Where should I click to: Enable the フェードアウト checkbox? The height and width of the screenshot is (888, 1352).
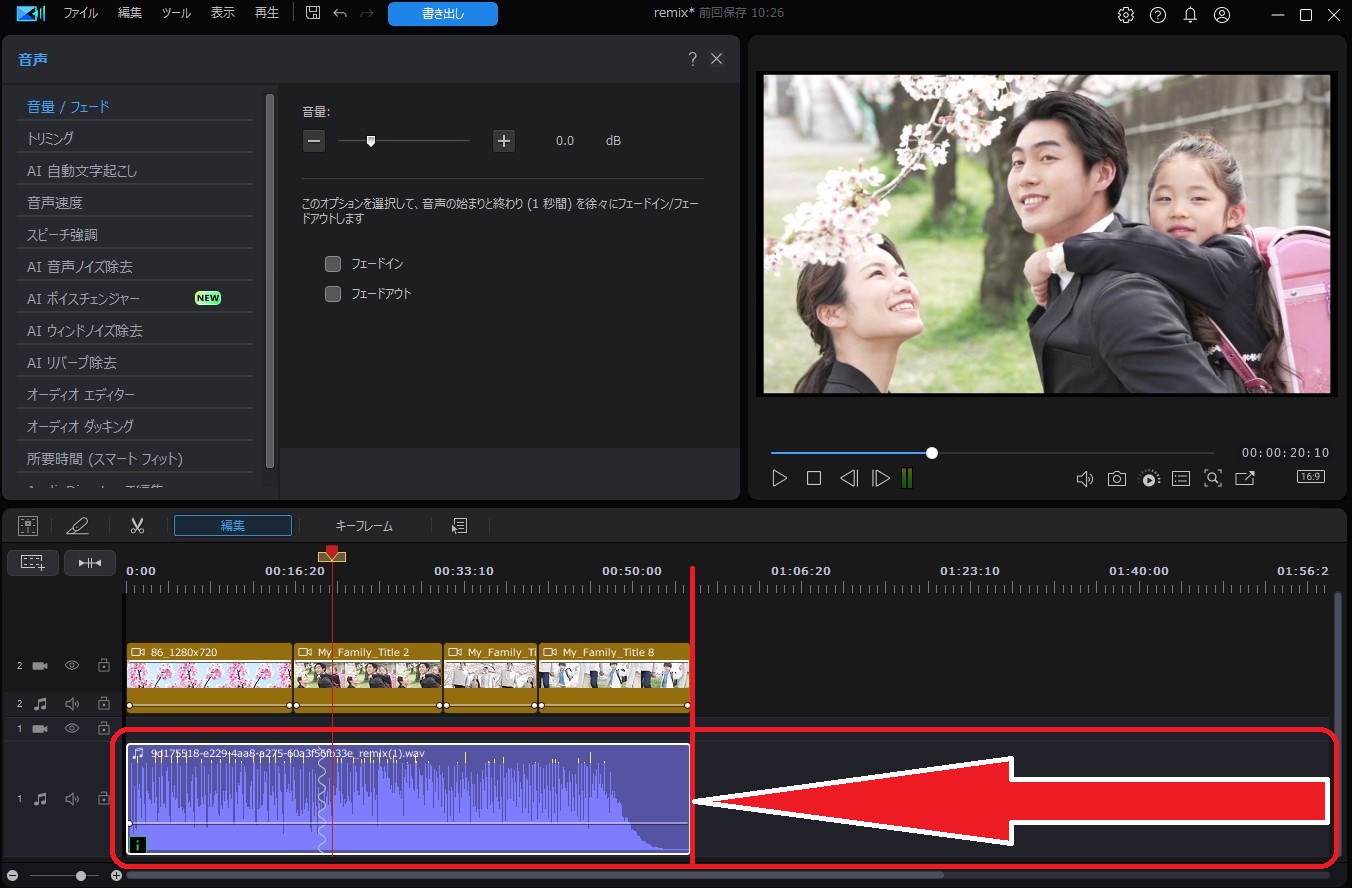click(x=332, y=293)
